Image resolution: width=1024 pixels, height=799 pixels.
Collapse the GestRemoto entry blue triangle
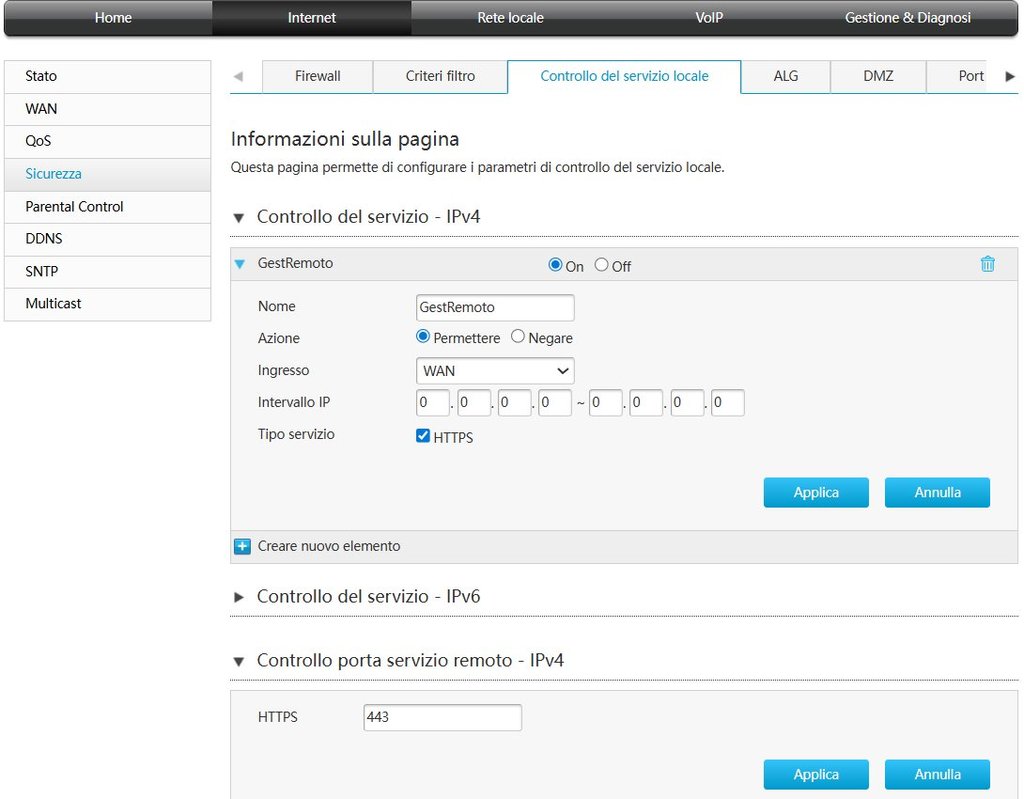pos(240,264)
